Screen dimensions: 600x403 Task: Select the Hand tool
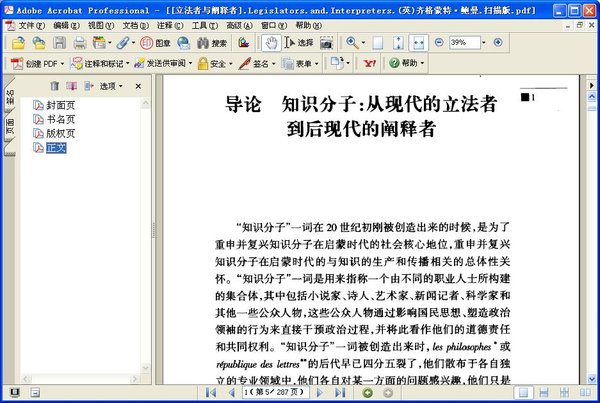[x=271, y=43]
